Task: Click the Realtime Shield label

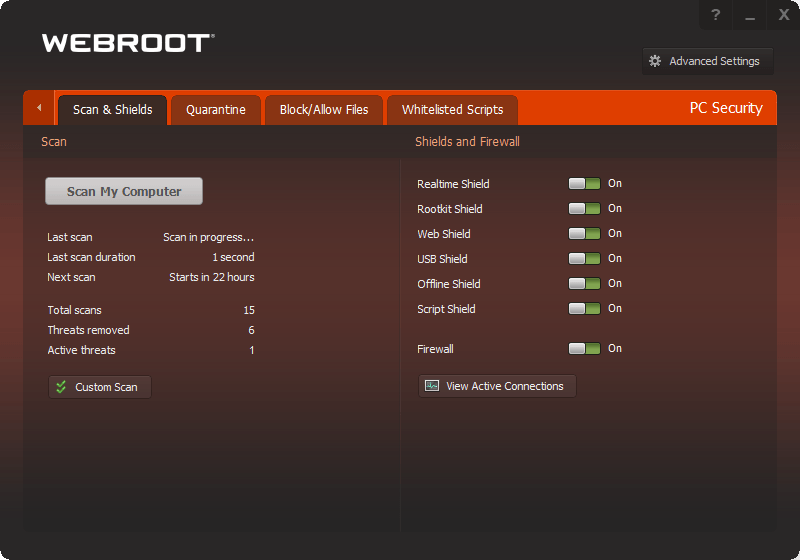Action: 453,184
